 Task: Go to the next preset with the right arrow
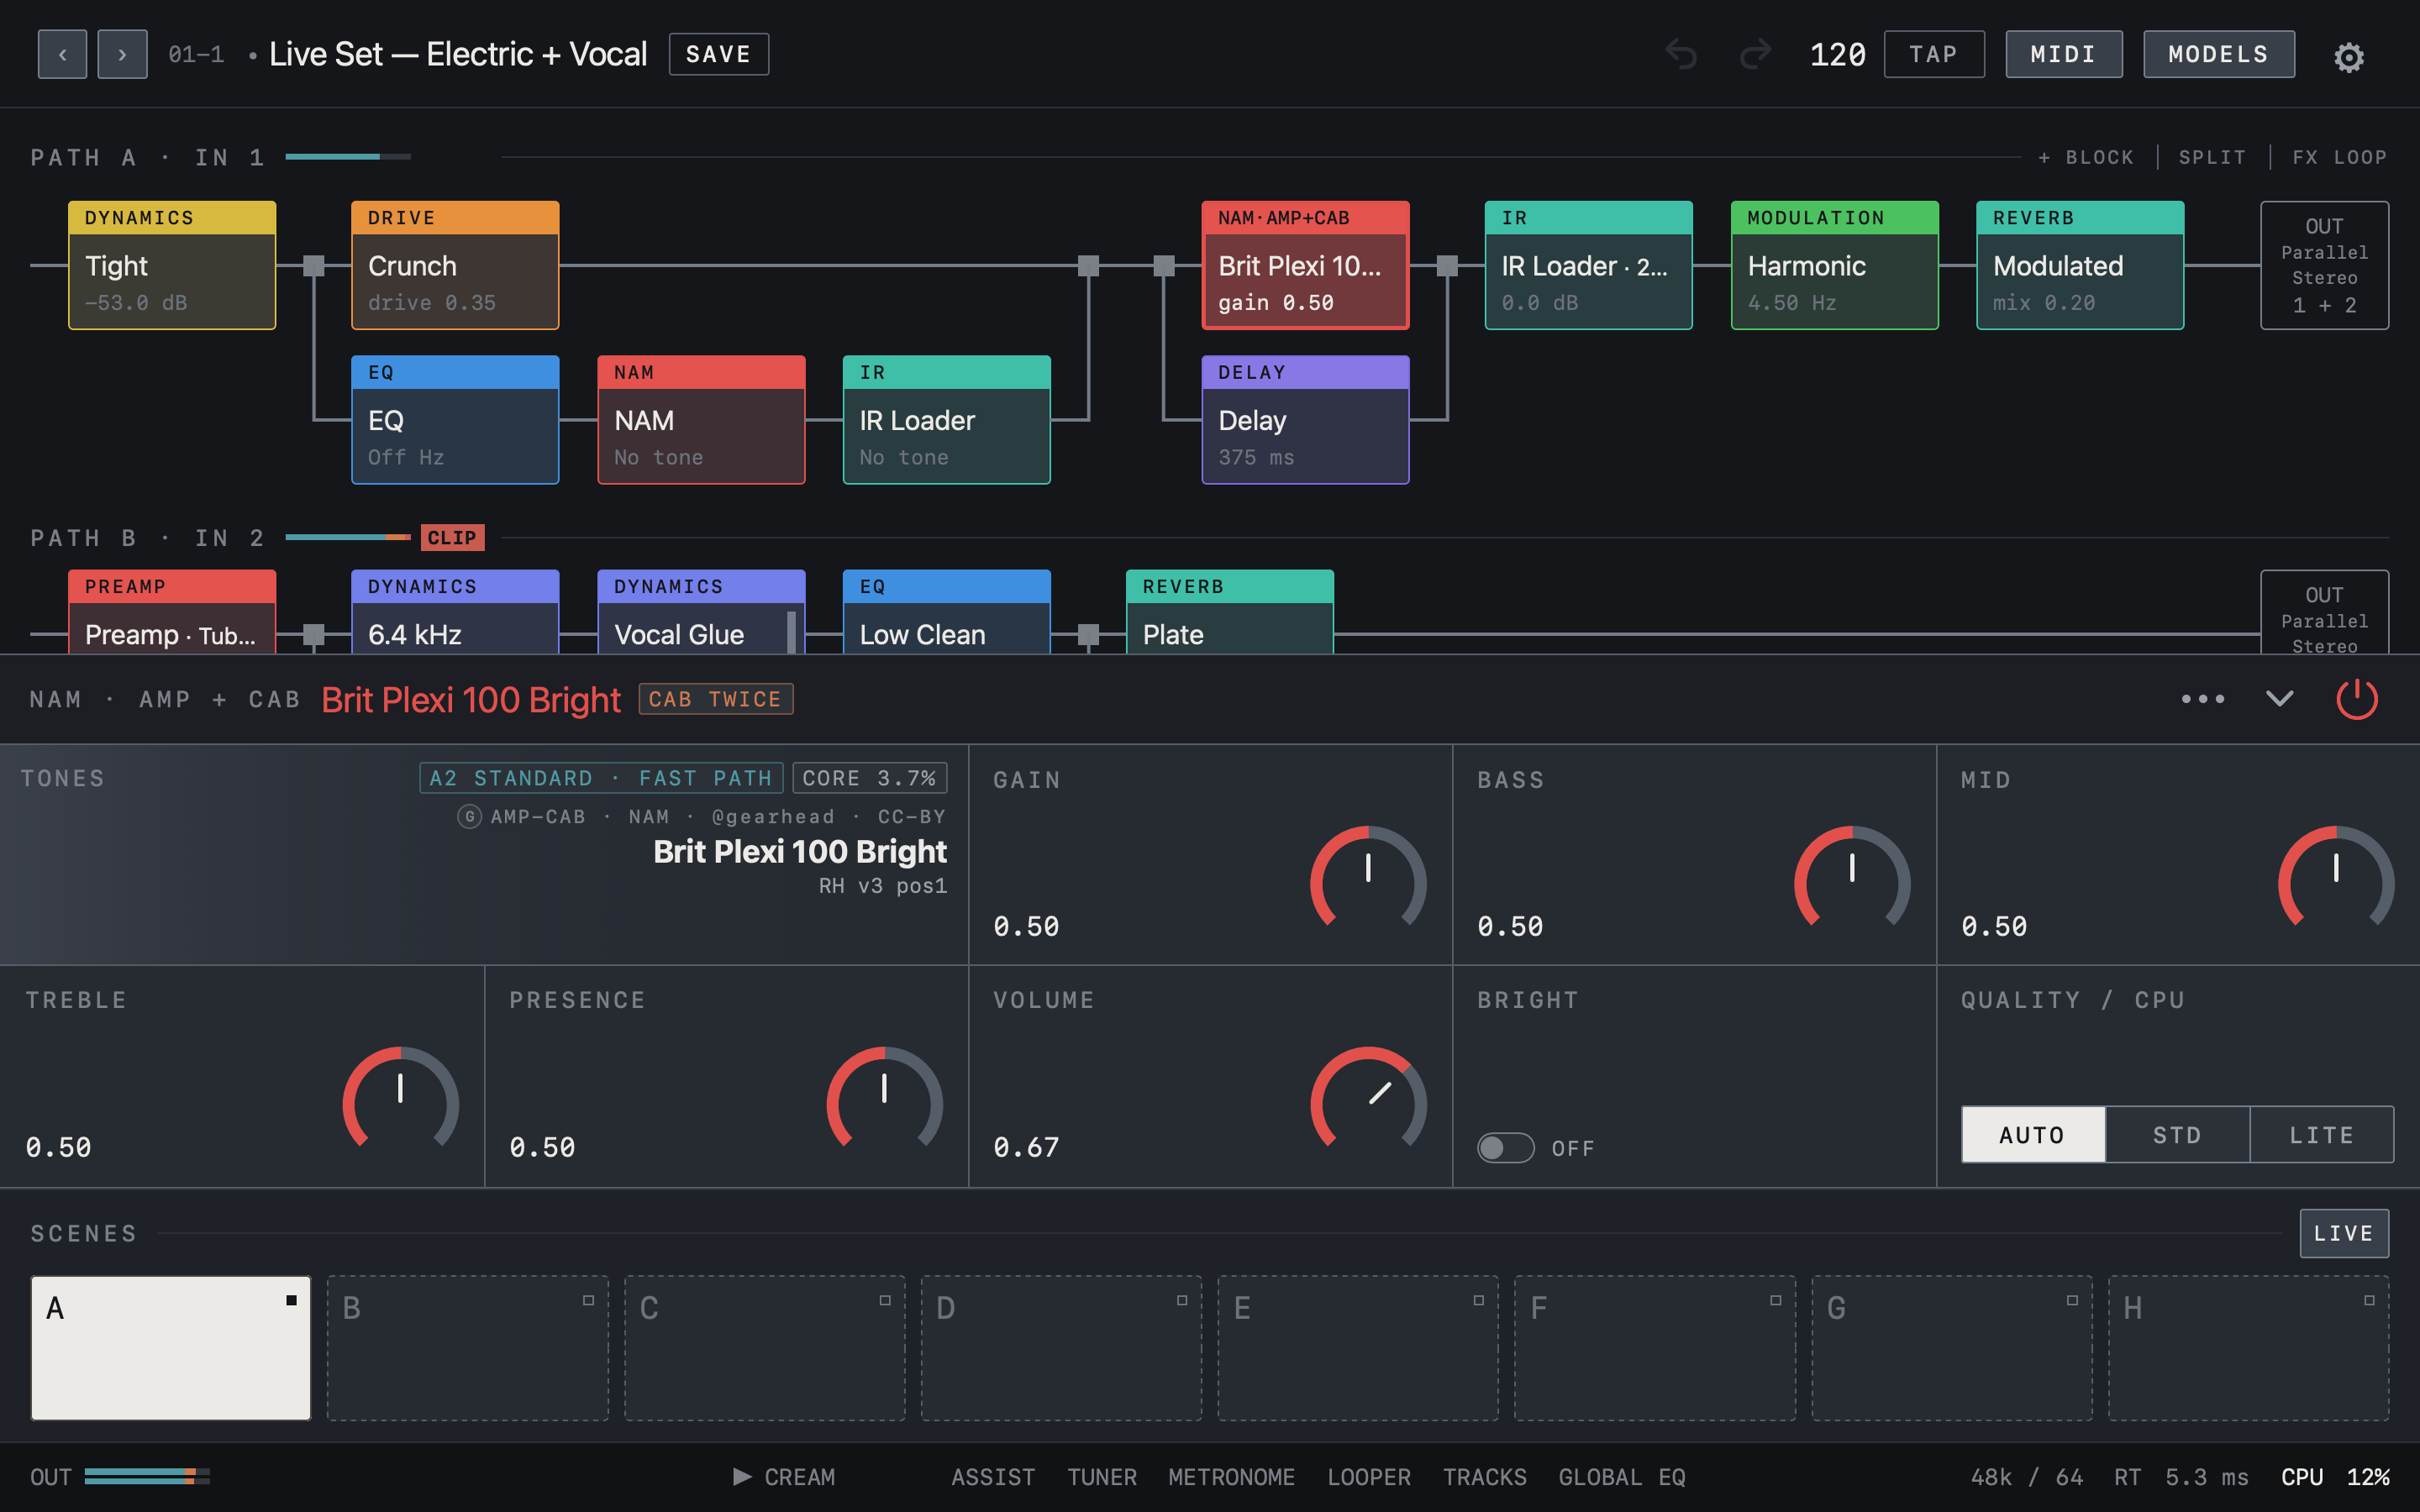(x=122, y=54)
